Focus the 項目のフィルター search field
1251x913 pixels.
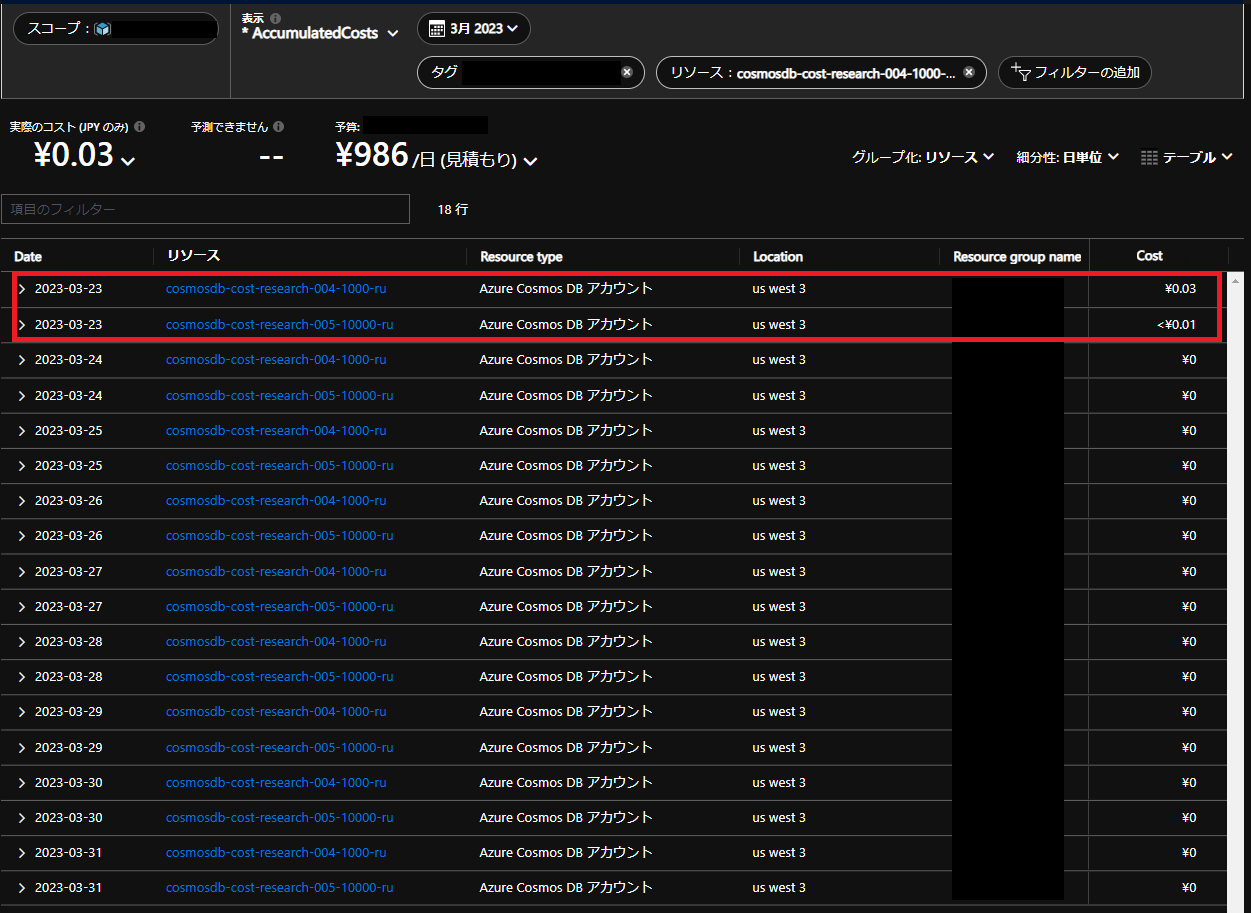(x=205, y=209)
